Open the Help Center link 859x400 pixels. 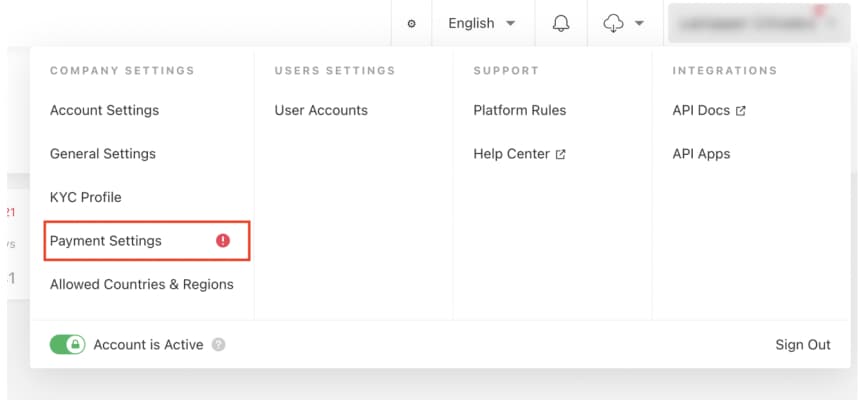[x=511, y=154]
